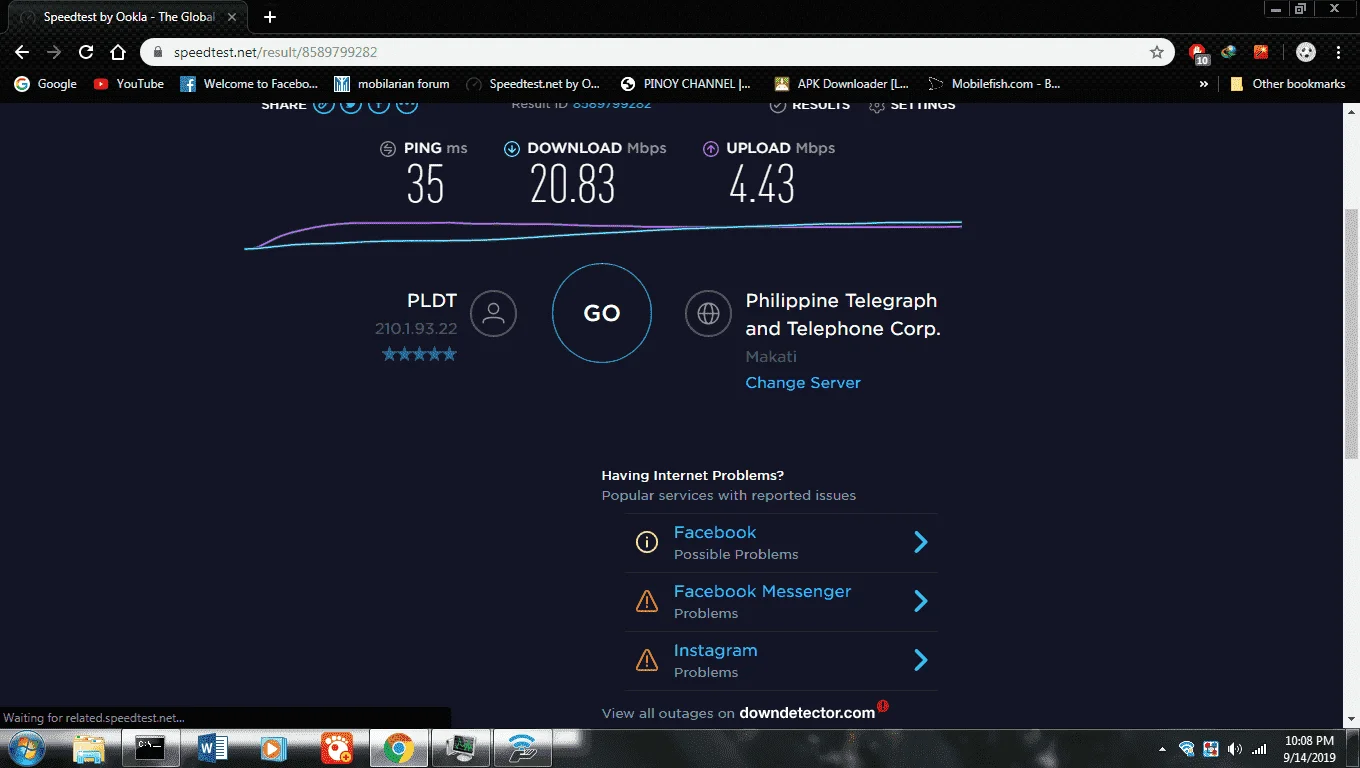Open the Chrome profile avatar
This screenshot has height=768, width=1360.
(1306, 52)
